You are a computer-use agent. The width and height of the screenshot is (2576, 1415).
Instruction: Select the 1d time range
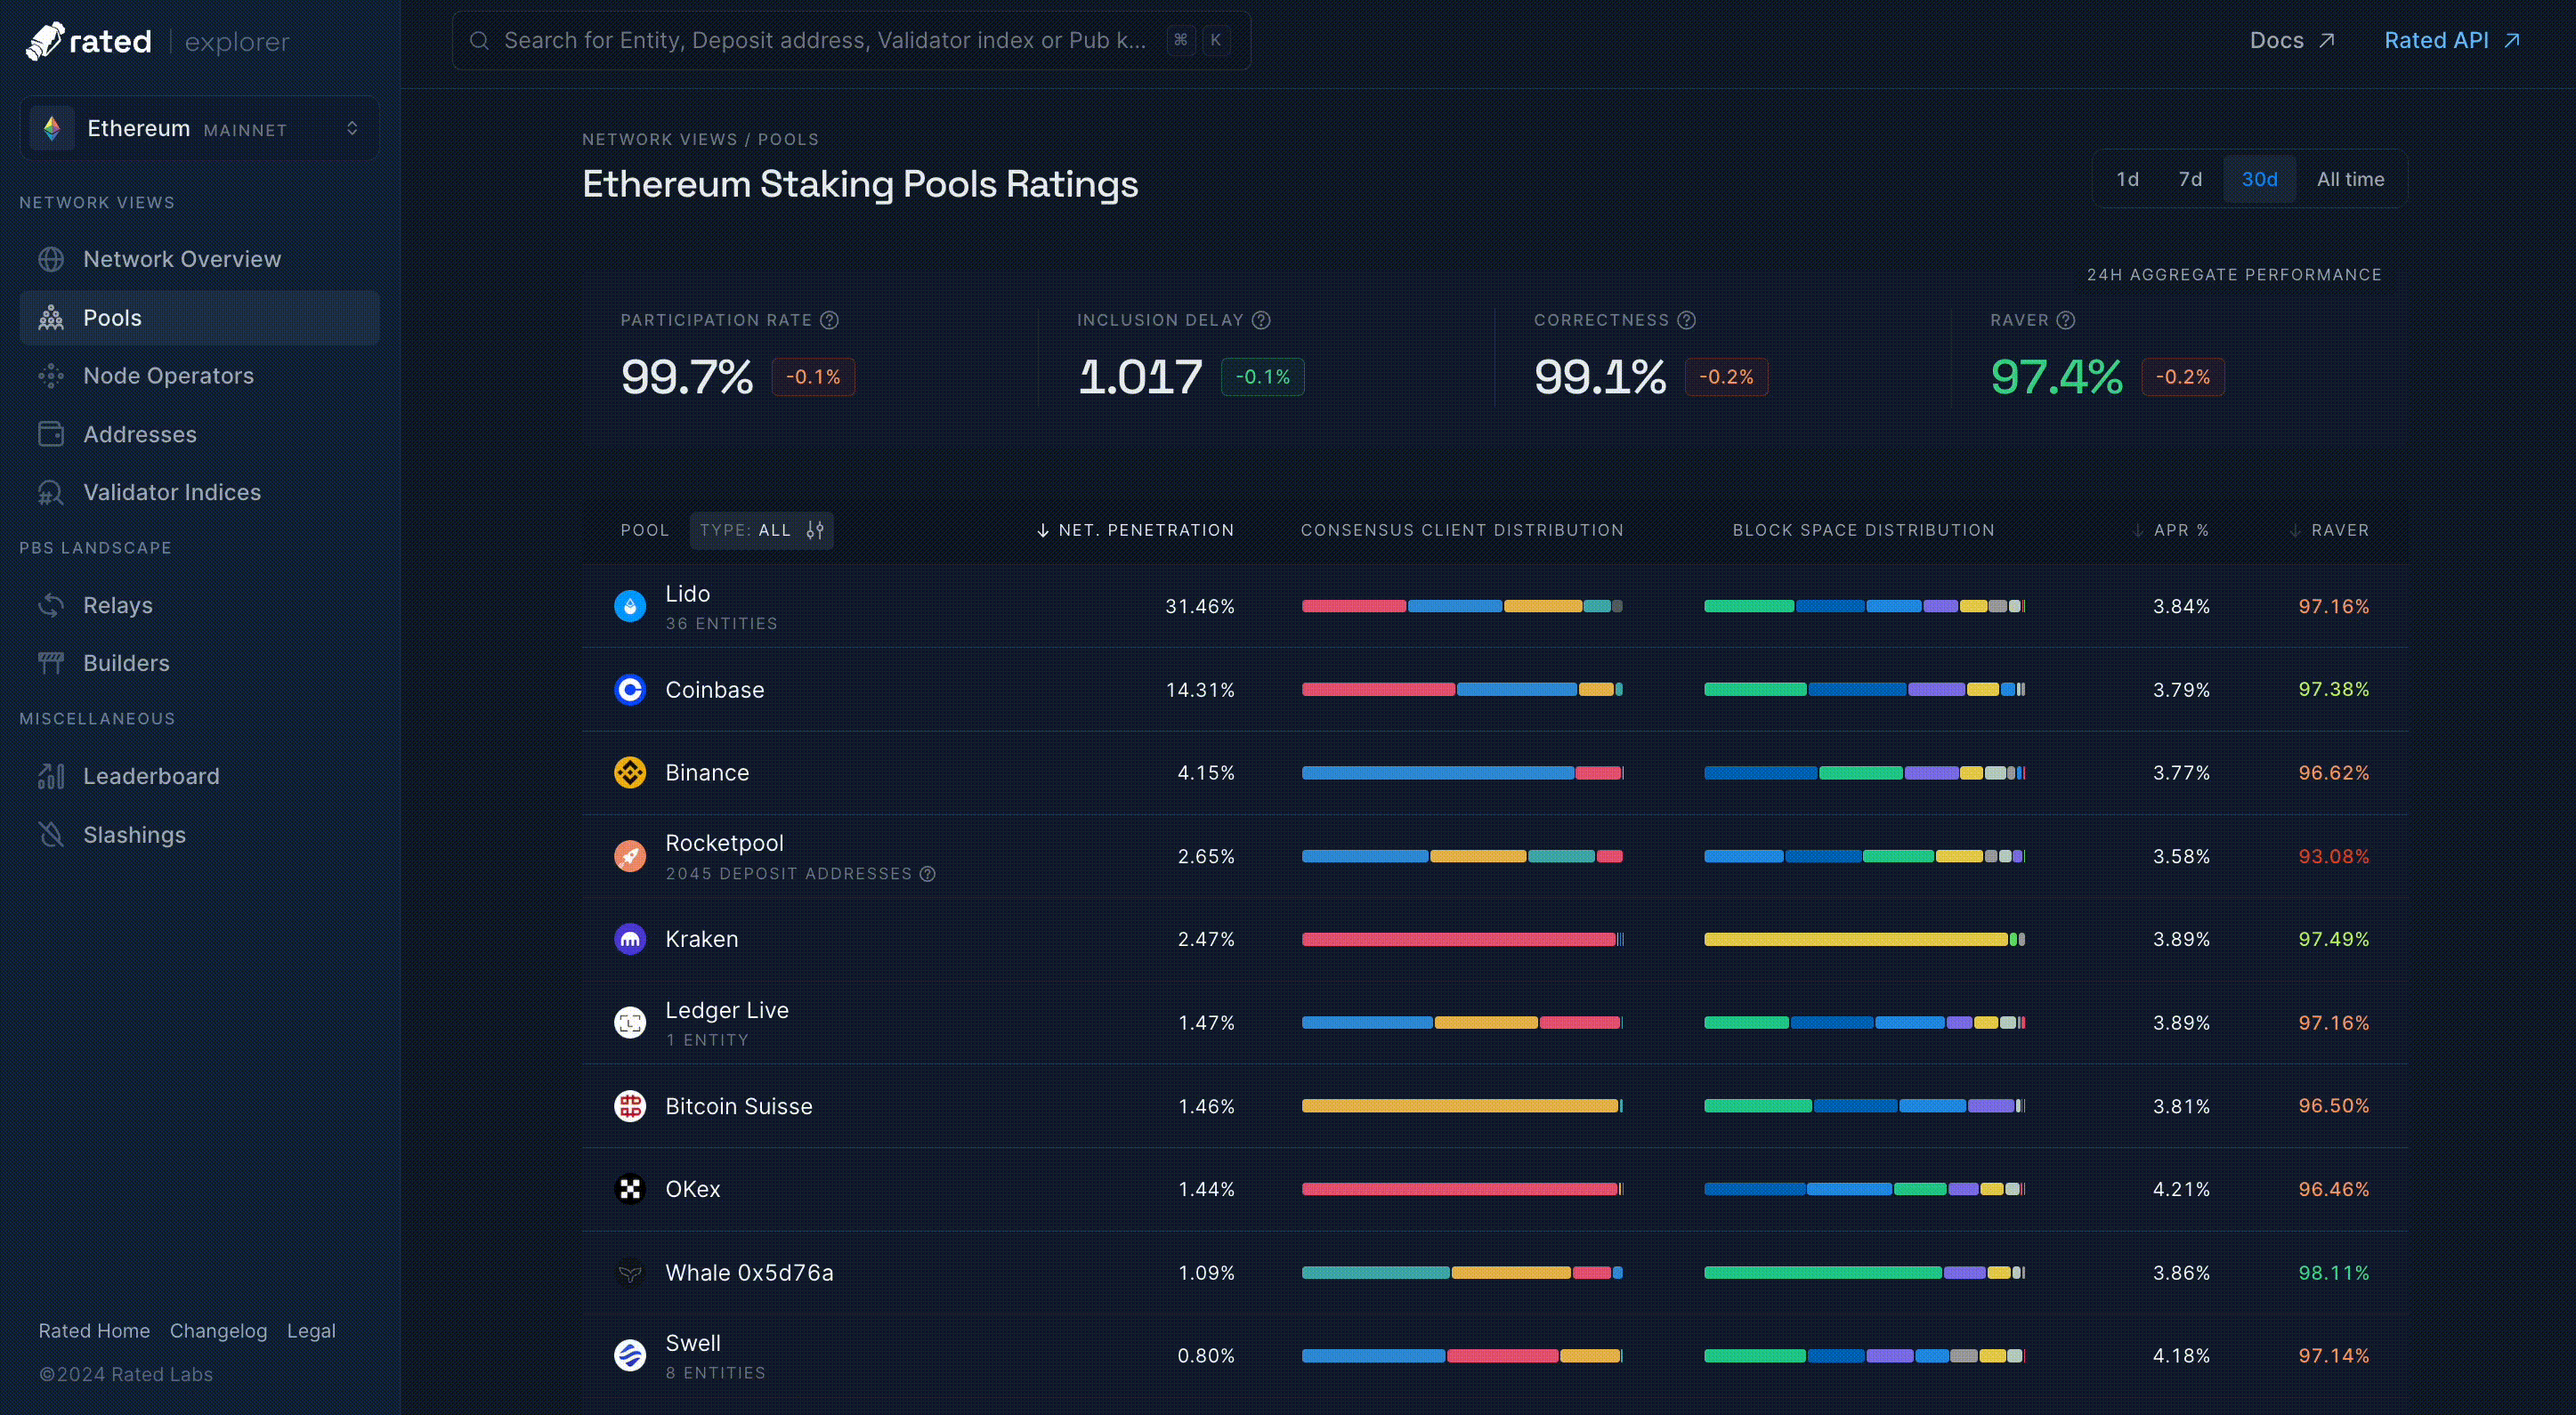[2127, 179]
